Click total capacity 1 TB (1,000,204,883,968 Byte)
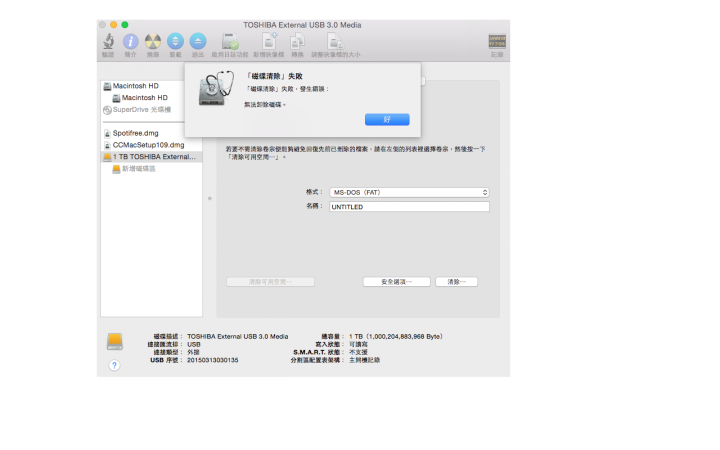Viewport: 720px width, 450px height. (396, 337)
